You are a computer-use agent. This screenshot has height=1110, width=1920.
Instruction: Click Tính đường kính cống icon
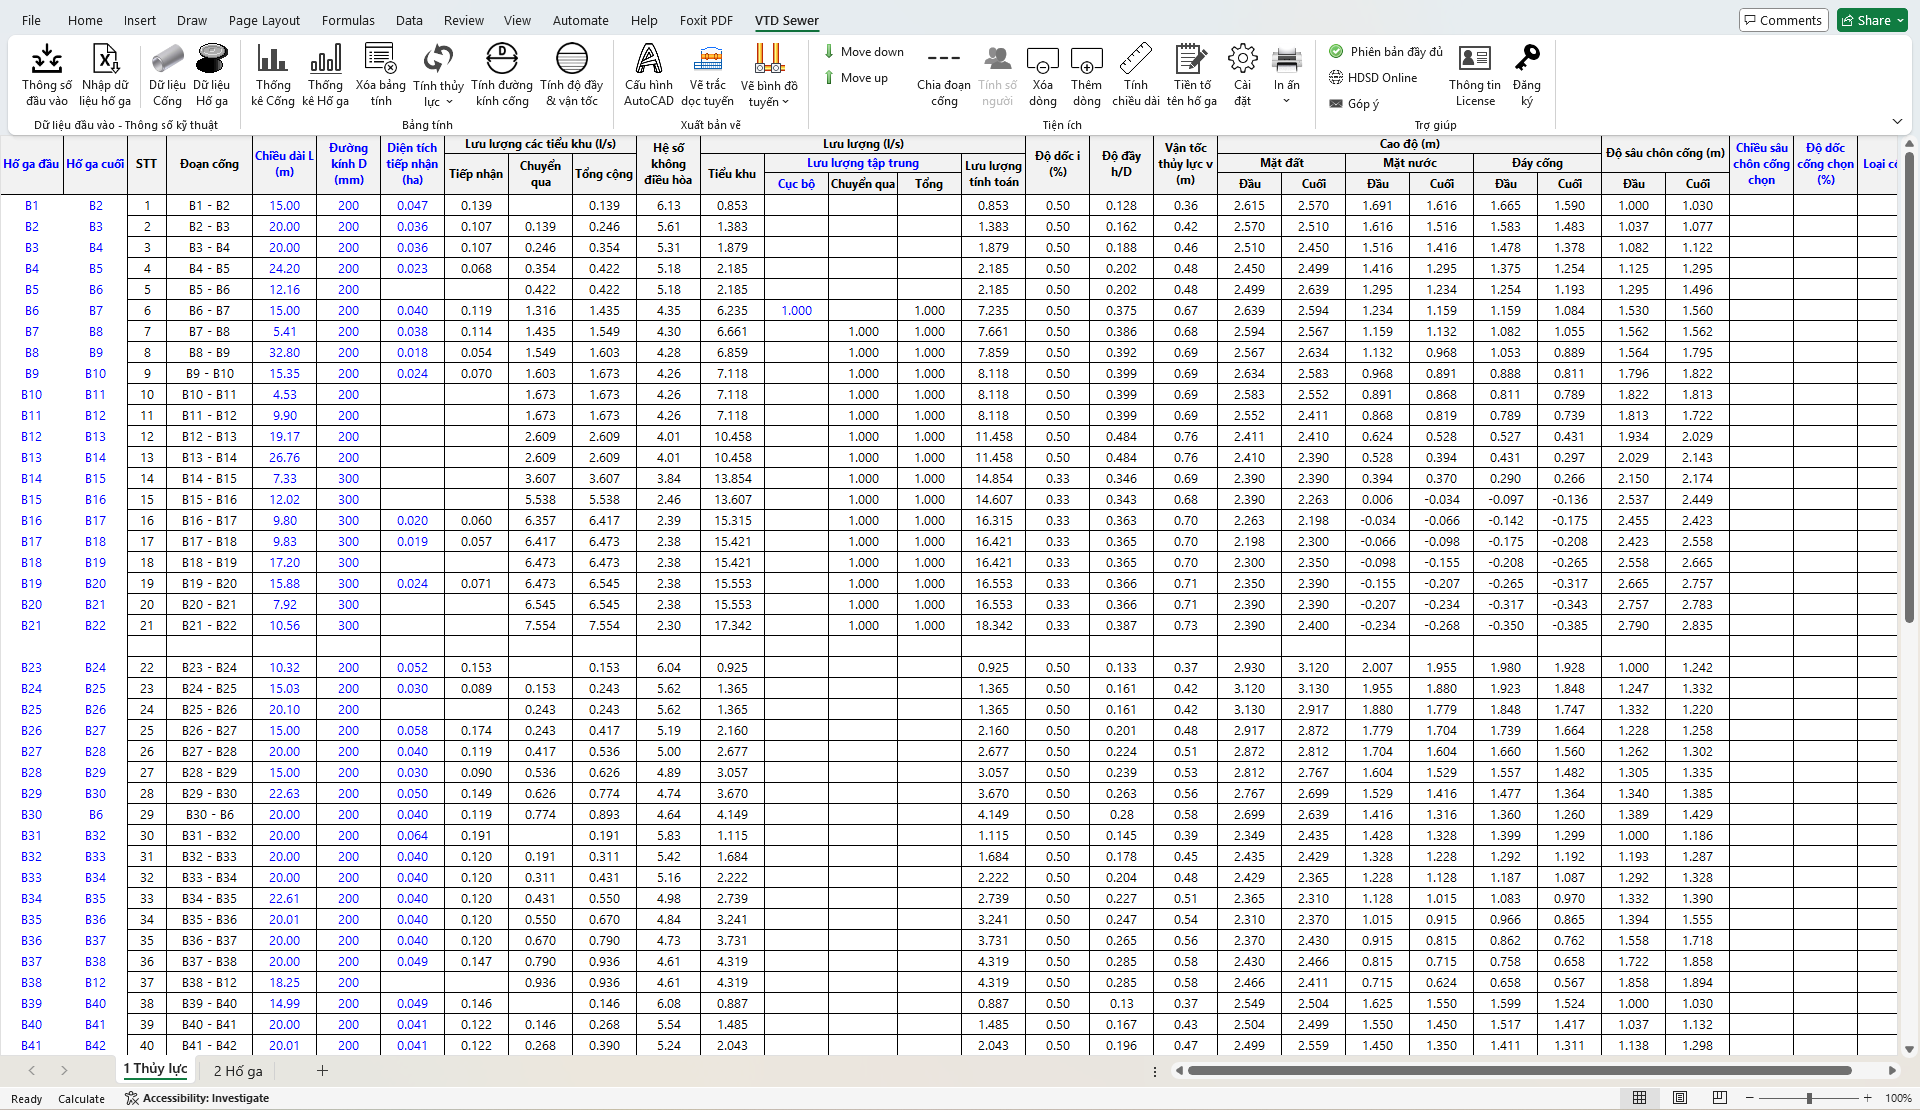(x=501, y=60)
